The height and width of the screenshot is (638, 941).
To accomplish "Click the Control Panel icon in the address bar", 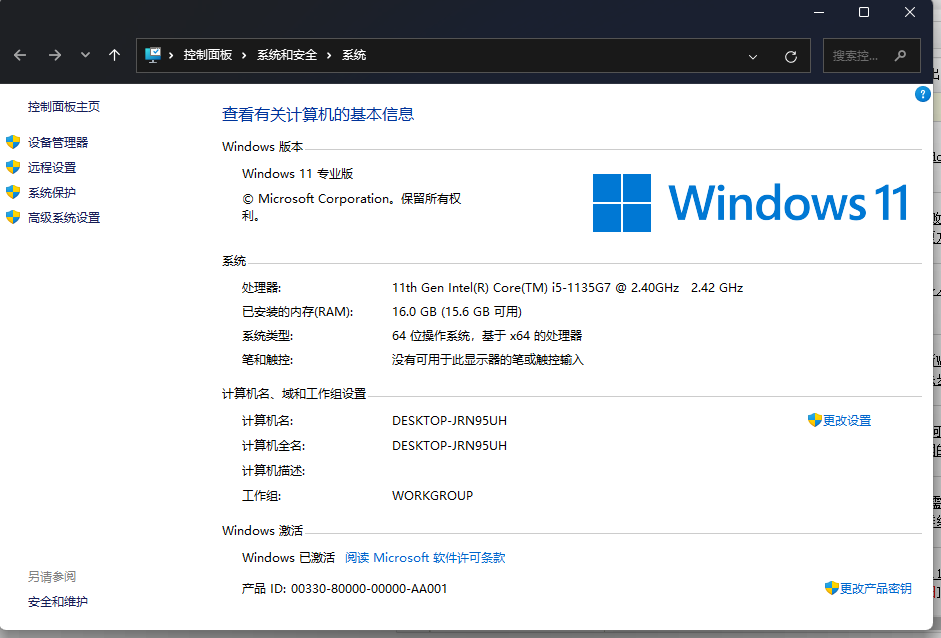I will point(155,55).
